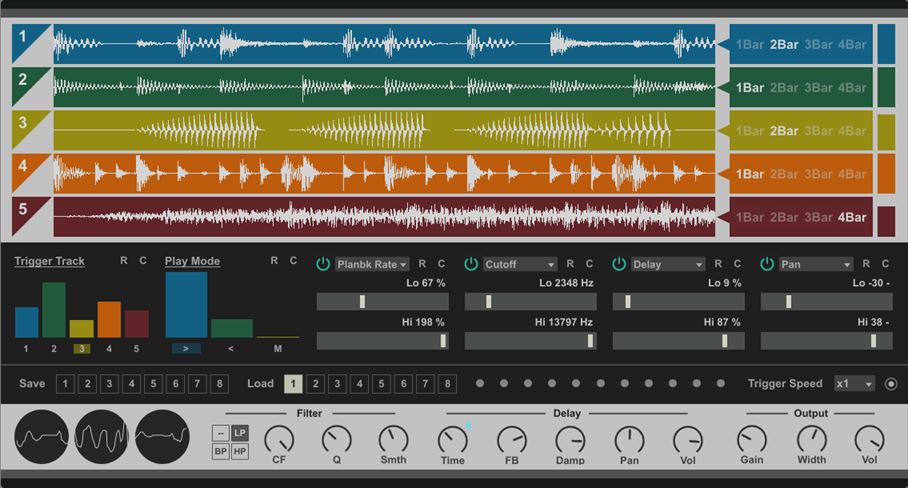Set track 1 length to 3Bar
The image size is (908, 488).
coord(818,44)
